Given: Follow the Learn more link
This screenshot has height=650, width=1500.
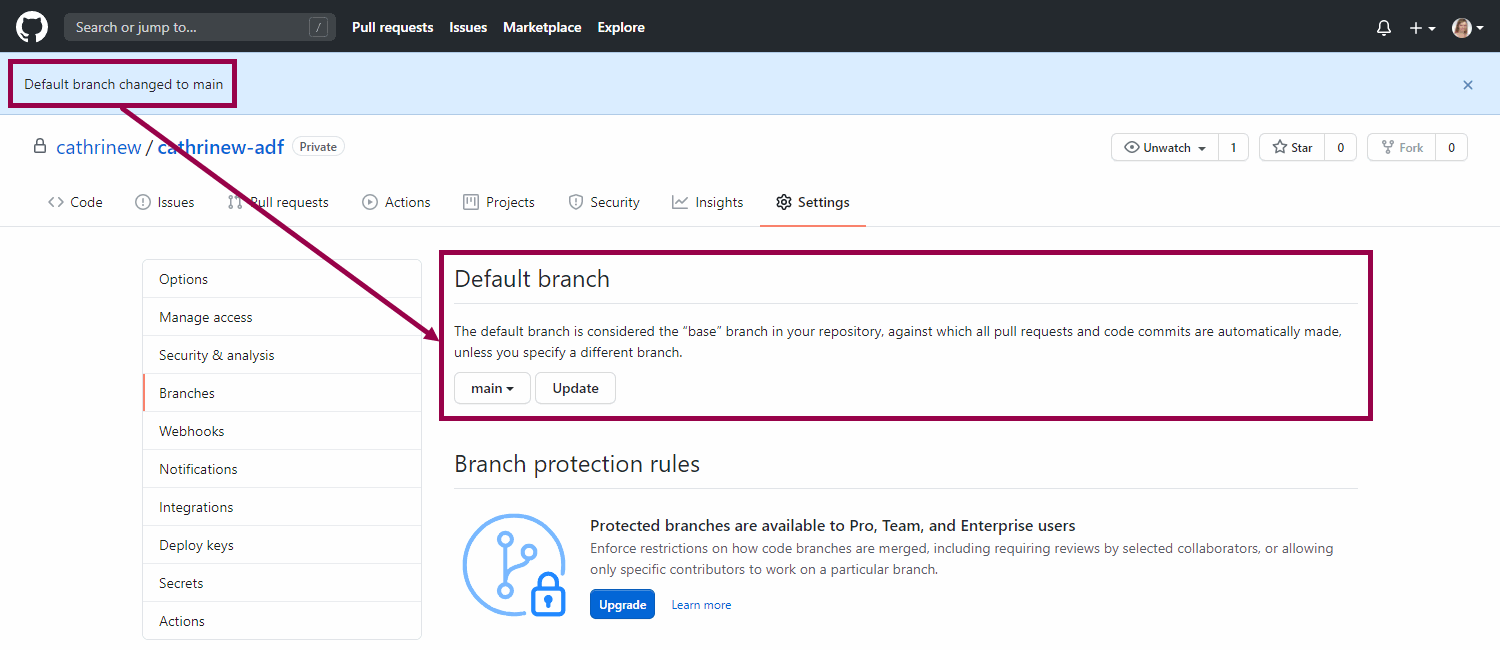Looking at the screenshot, I should click(x=701, y=605).
